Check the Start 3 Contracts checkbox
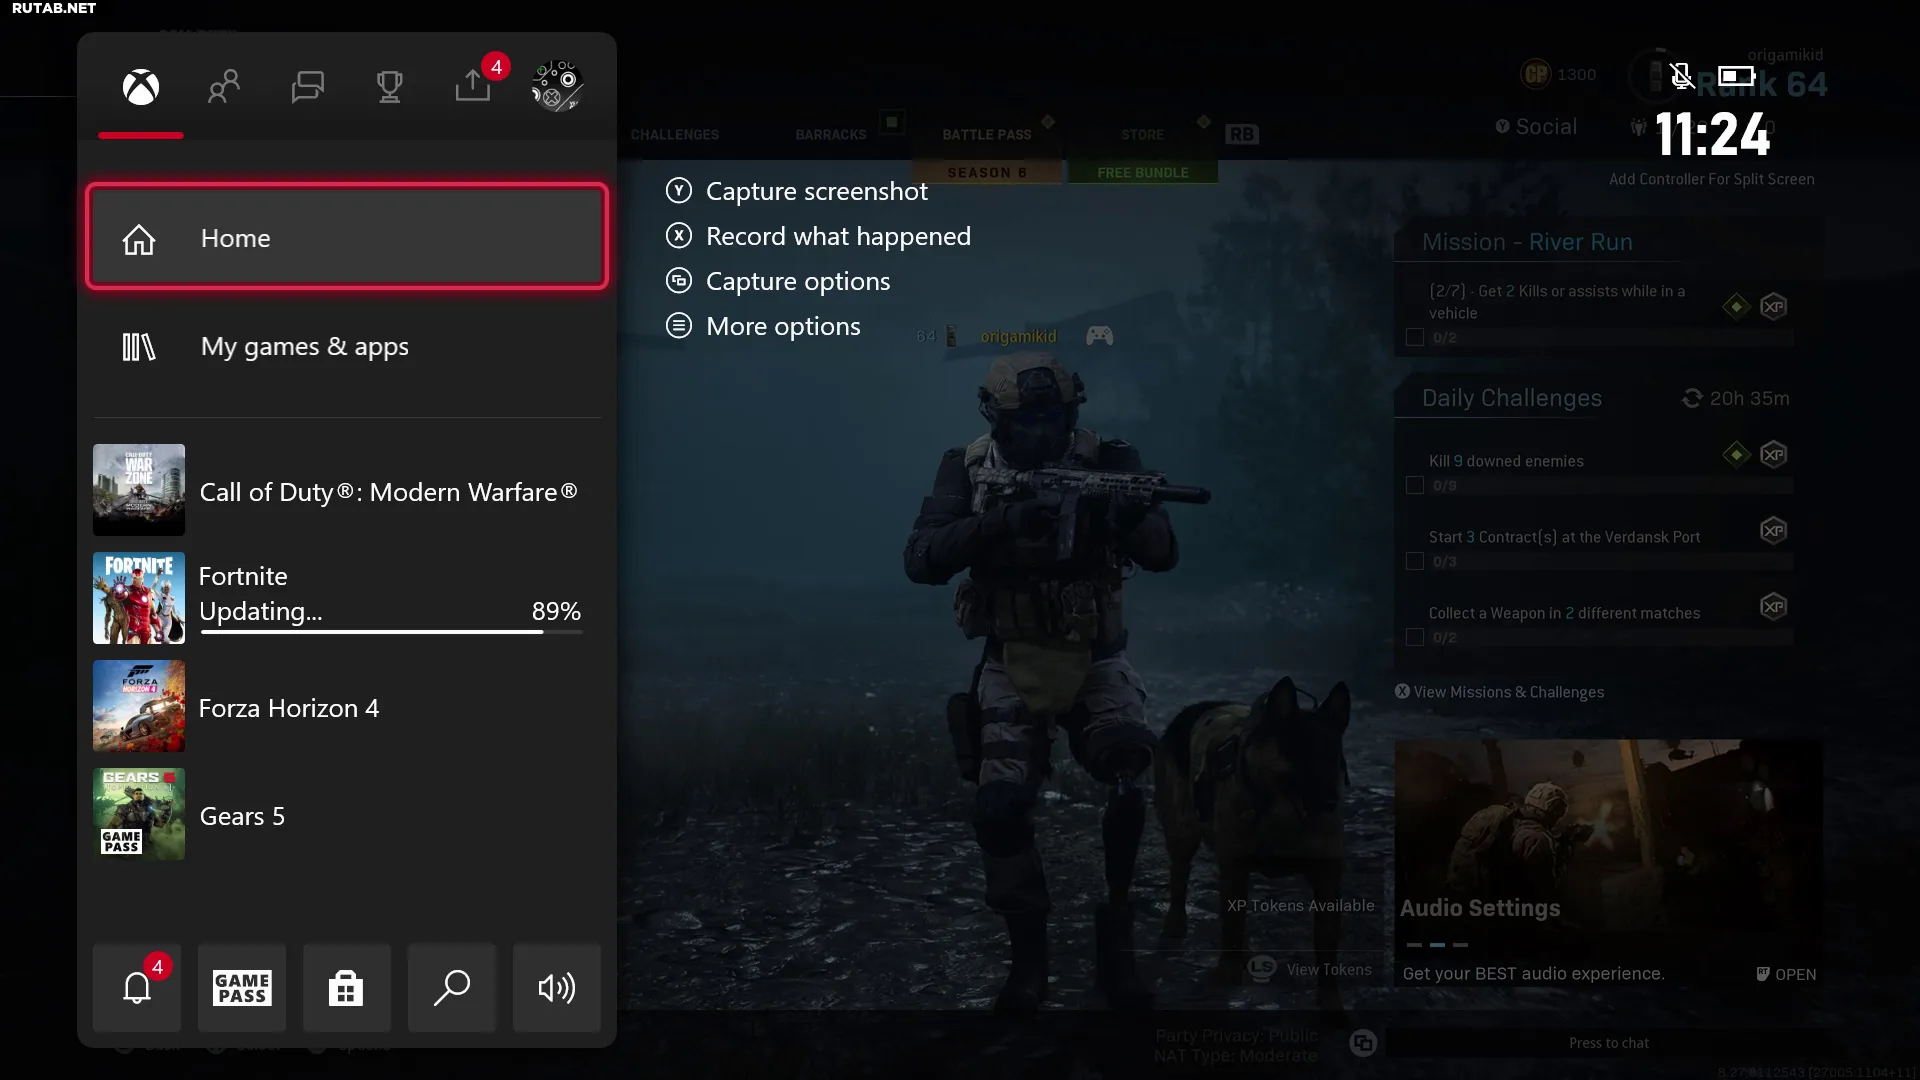Image resolution: width=1920 pixels, height=1080 pixels. tap(1415, 562)
